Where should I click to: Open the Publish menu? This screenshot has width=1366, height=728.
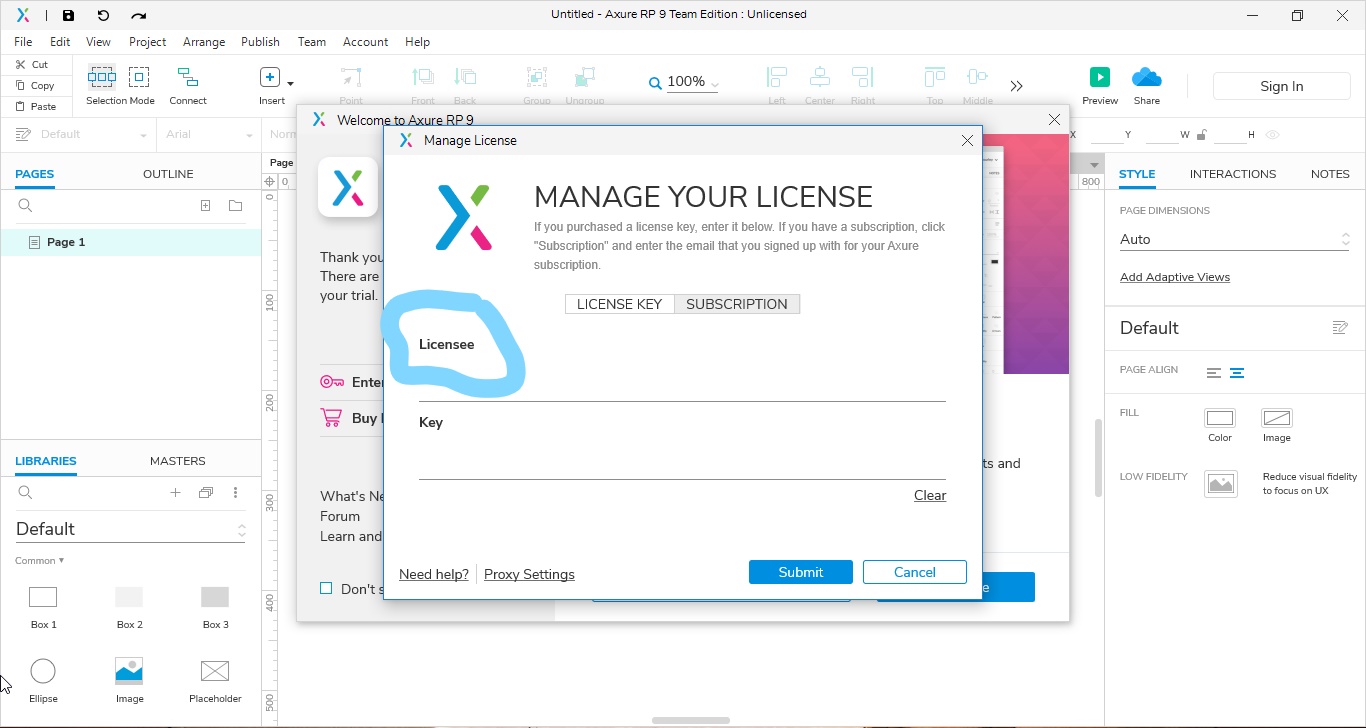click(260, 42)
